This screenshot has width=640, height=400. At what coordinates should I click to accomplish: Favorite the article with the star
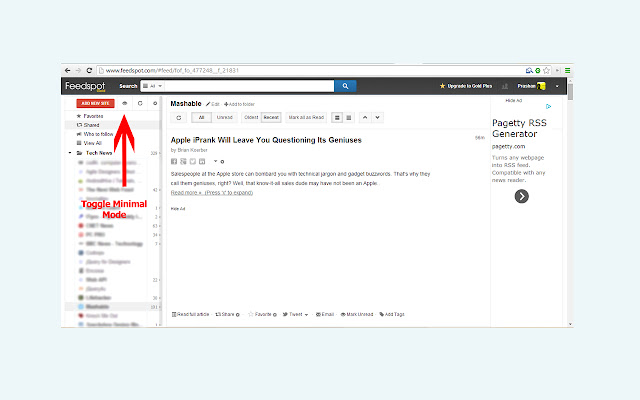(262, 314)
